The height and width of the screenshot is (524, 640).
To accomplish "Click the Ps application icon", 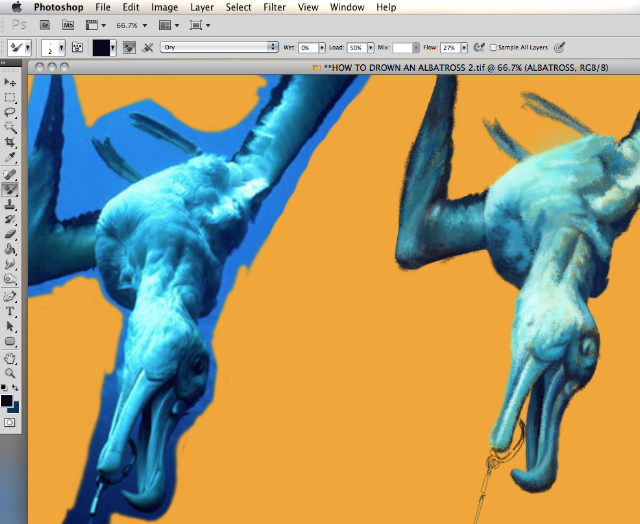I will (19, 25).
